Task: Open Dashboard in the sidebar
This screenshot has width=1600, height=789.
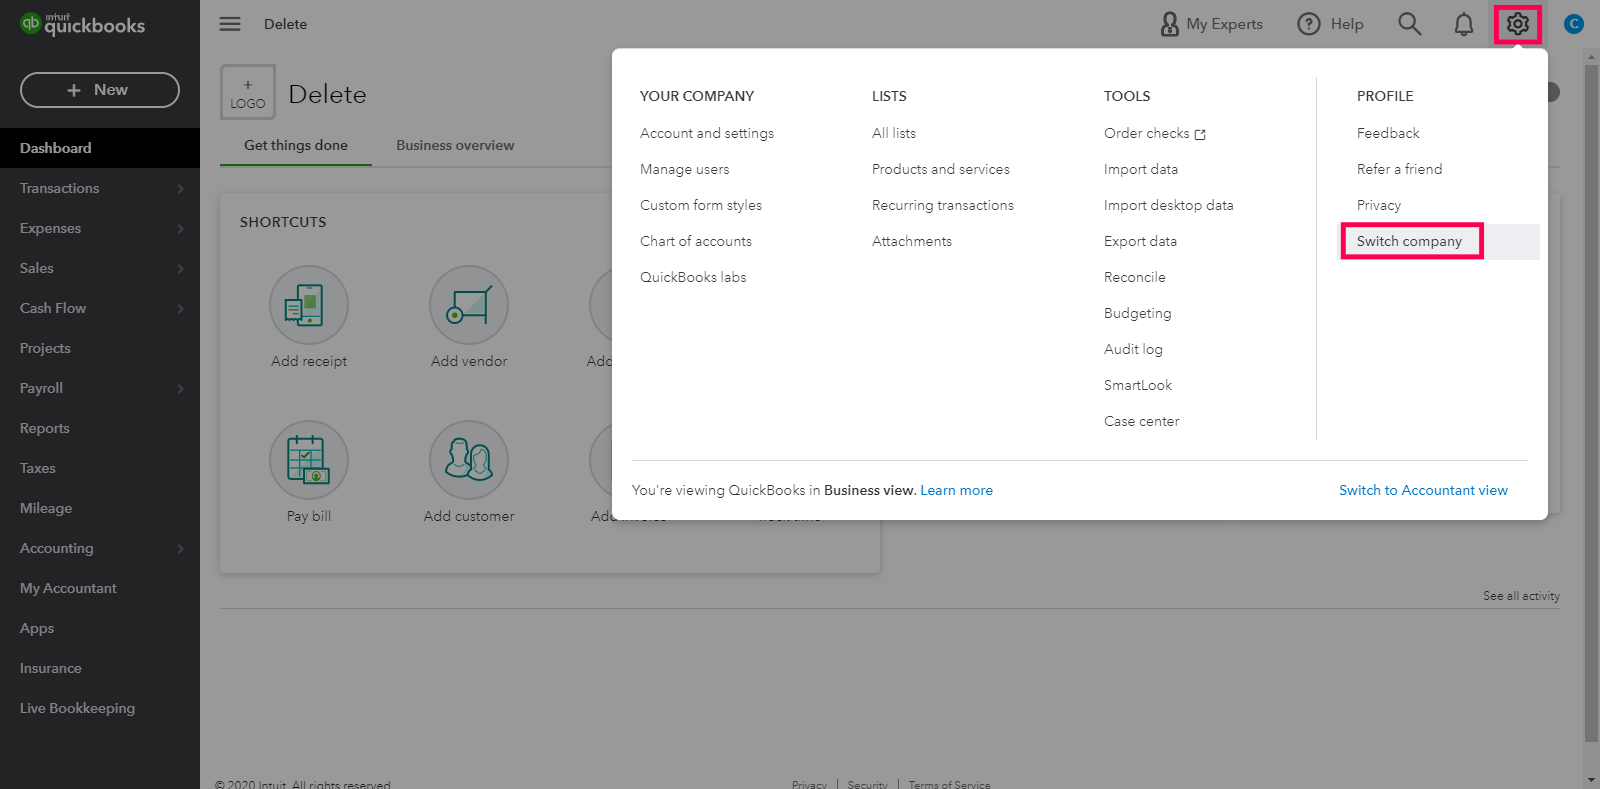Action: point(100,148)
